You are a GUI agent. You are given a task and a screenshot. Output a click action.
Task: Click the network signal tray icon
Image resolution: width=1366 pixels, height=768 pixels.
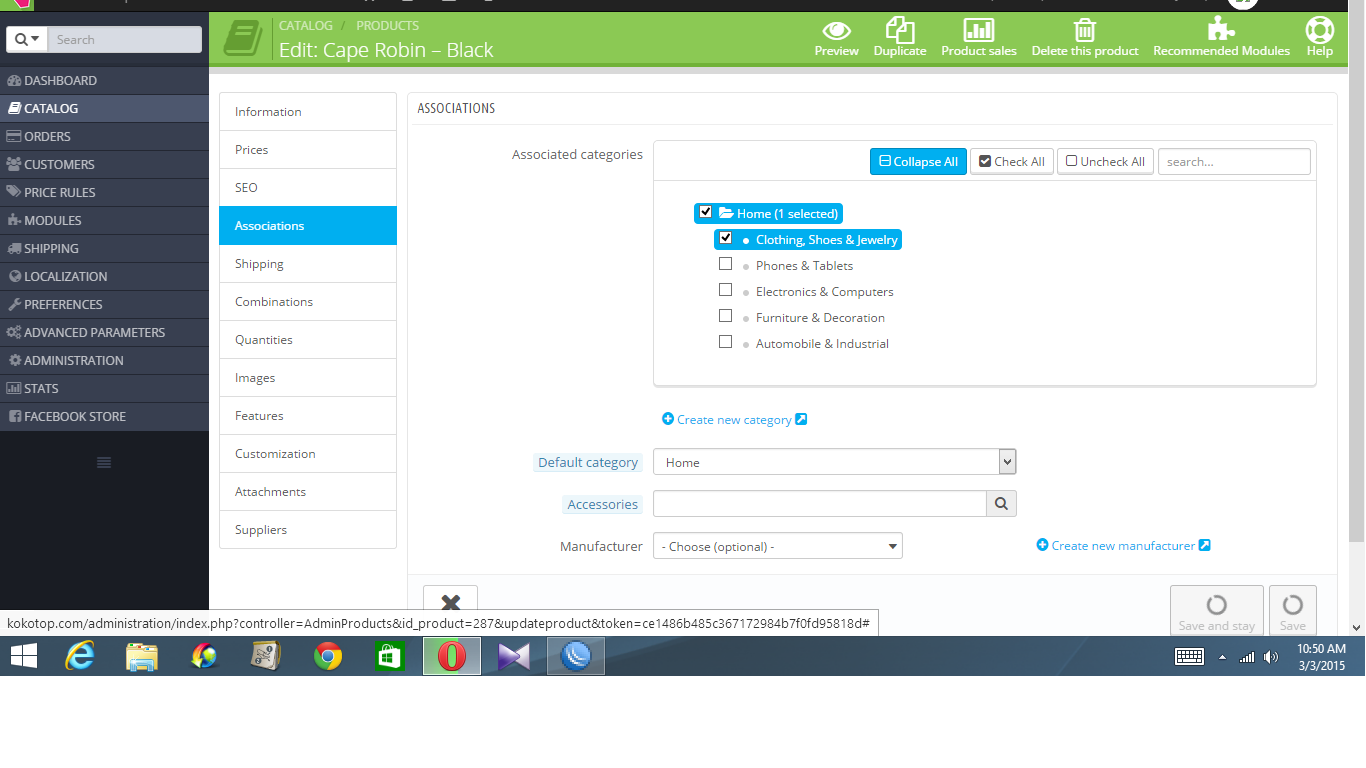1247,657
